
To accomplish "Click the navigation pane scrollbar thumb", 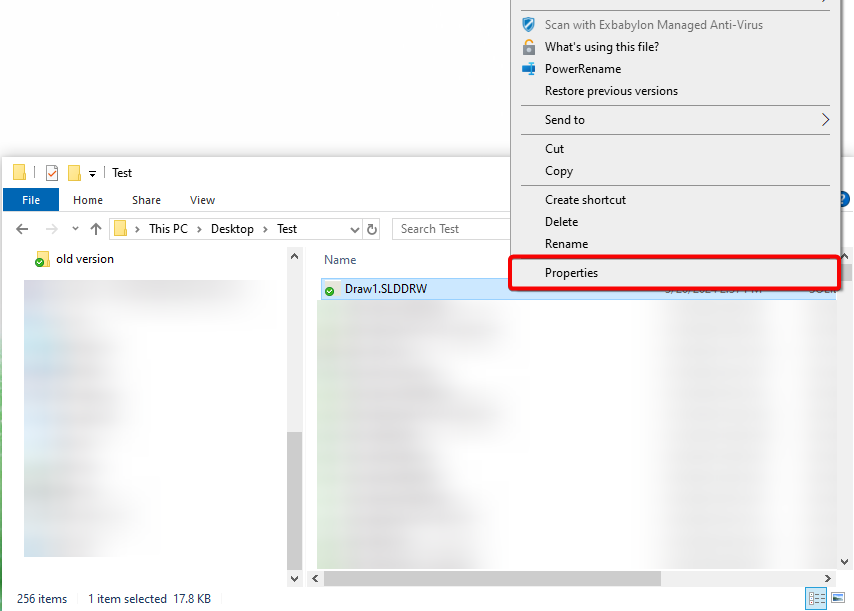I will tap(295, 500).
